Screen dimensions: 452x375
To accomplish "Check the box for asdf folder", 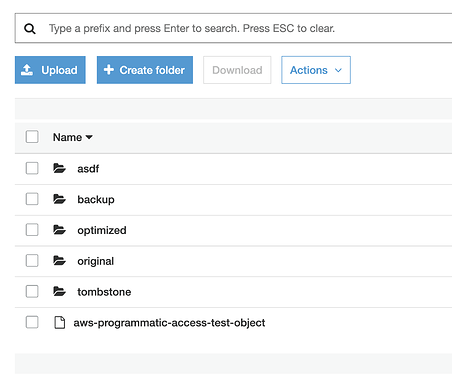I will 32,168.
